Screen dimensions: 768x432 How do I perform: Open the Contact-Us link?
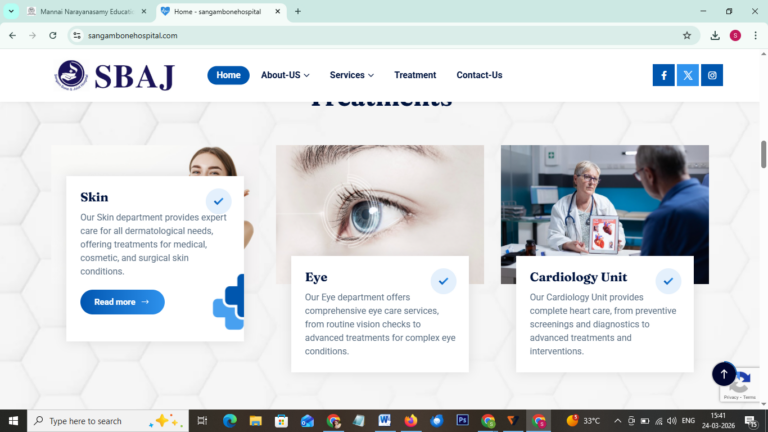(479, 75)
